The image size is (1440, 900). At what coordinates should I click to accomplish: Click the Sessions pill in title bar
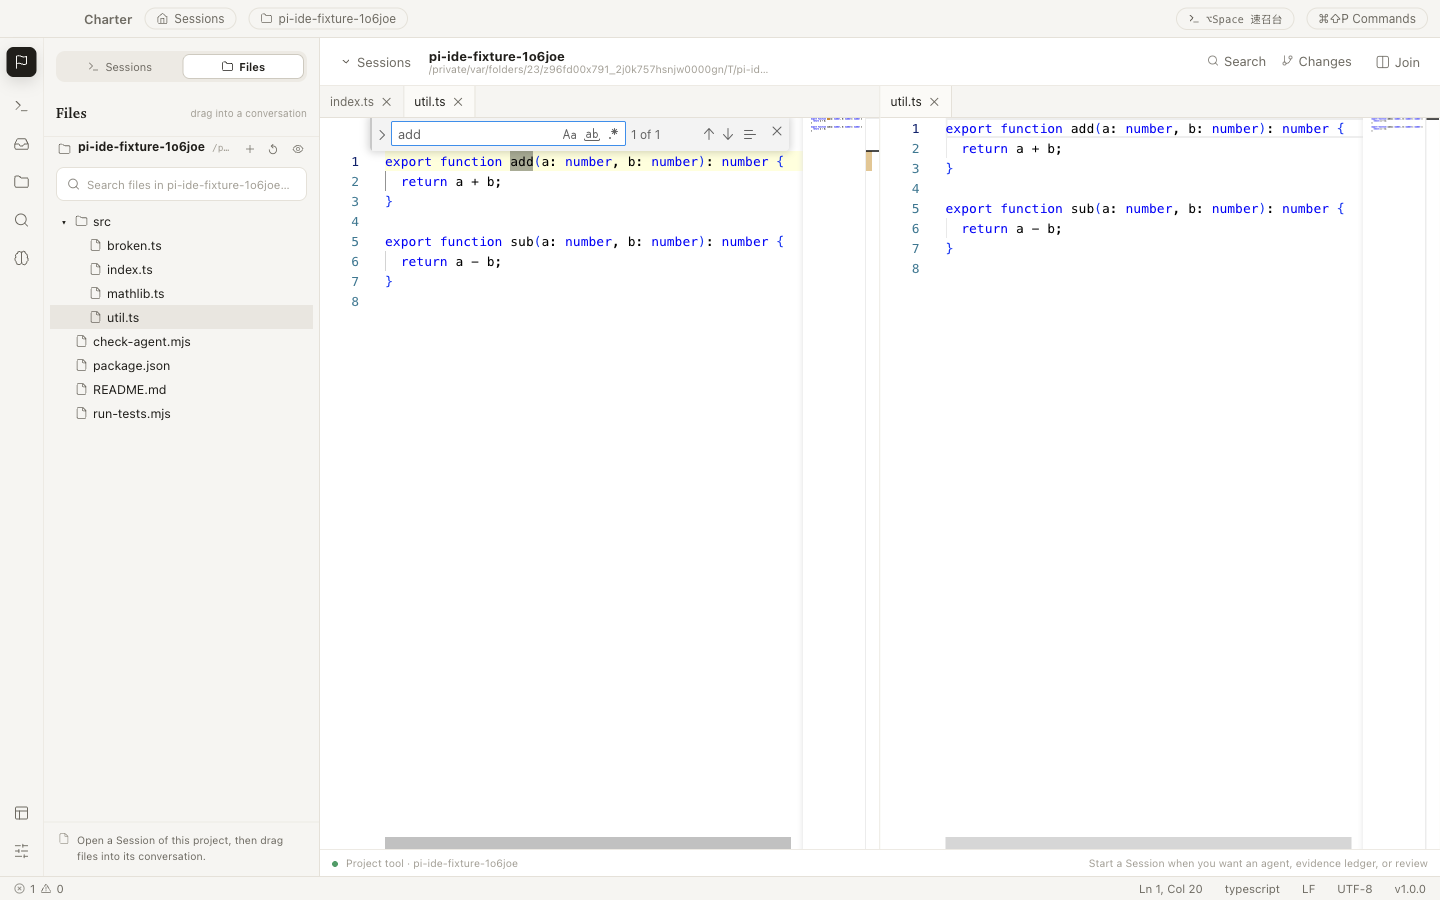[190, 19]
